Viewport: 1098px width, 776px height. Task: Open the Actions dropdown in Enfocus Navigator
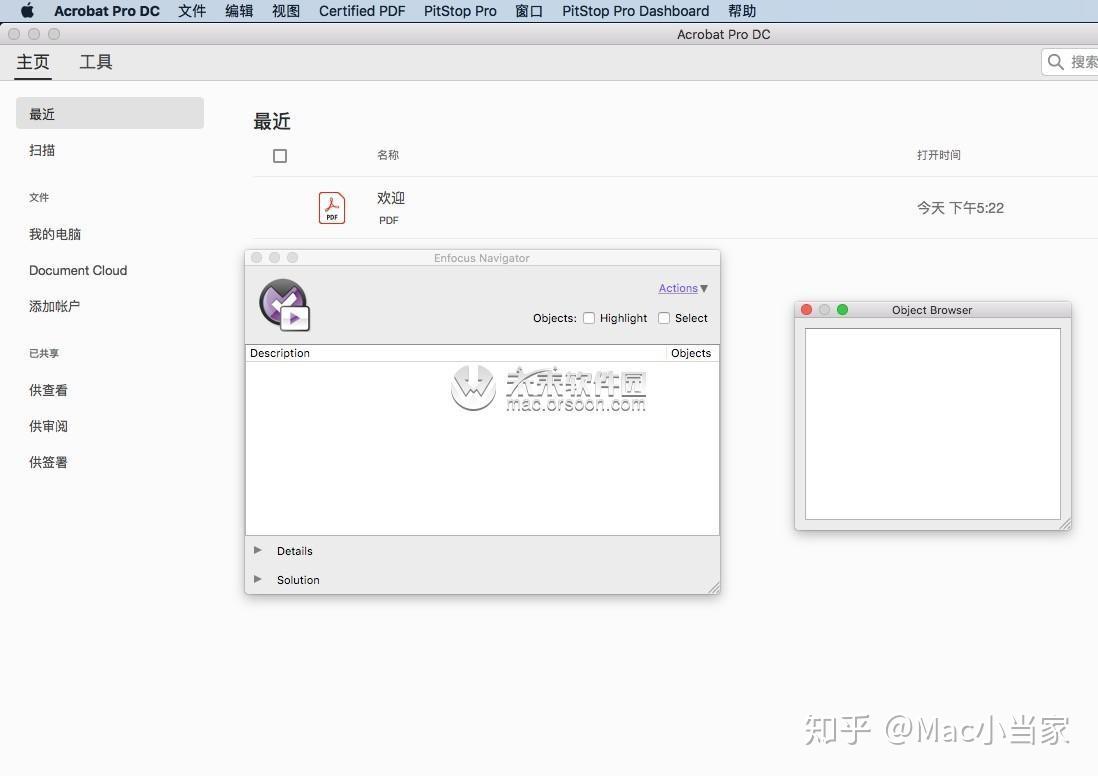click(x=682, y=288)
